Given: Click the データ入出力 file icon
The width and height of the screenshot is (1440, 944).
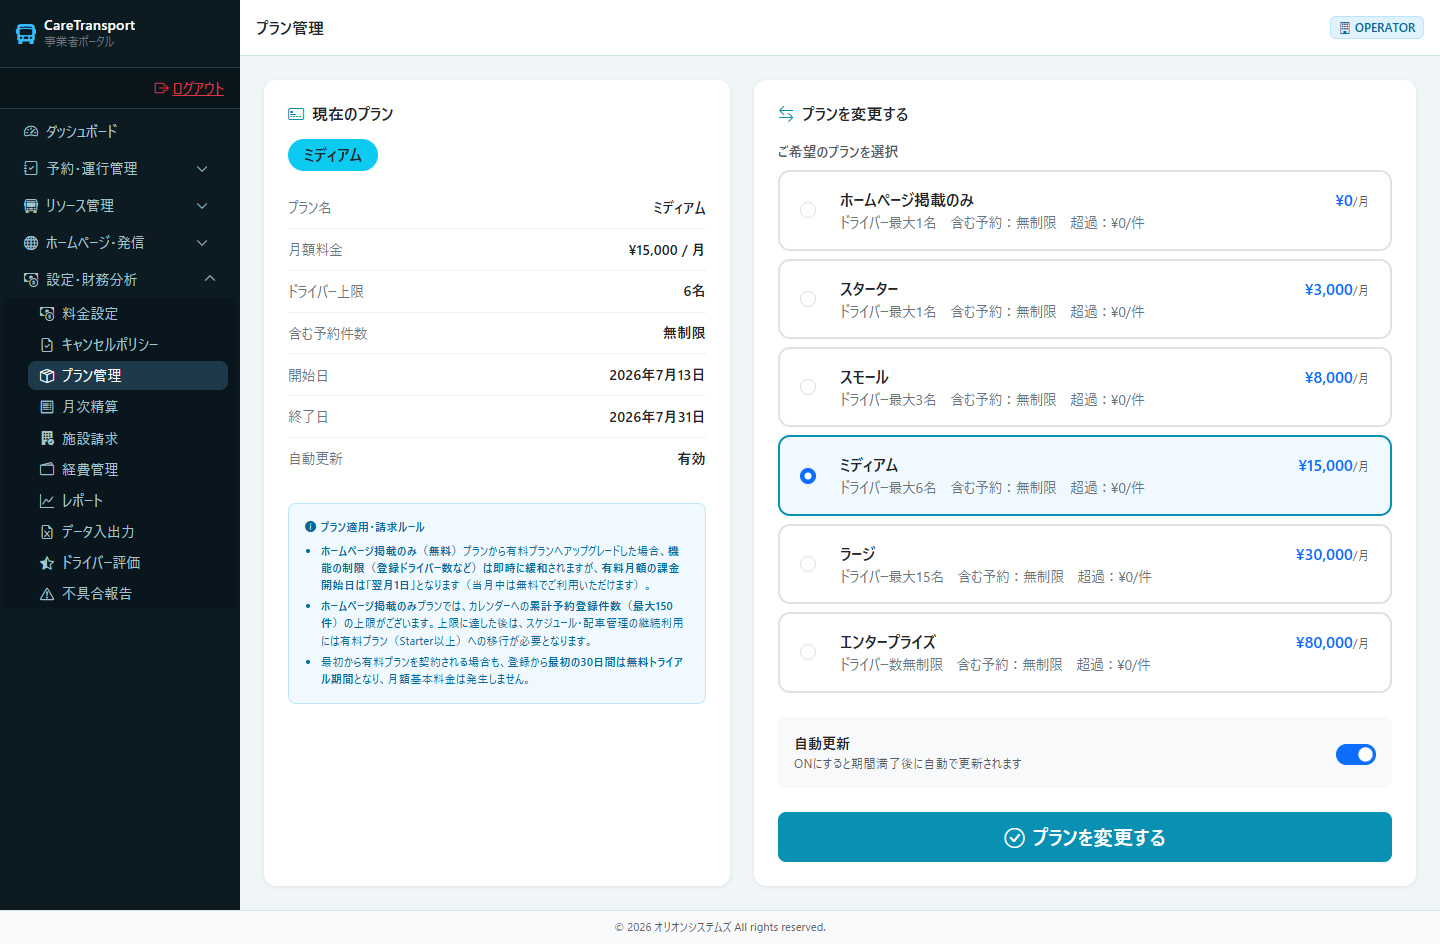Looking at the screenshot, I should pyautogui.click(x=47, y=531).
